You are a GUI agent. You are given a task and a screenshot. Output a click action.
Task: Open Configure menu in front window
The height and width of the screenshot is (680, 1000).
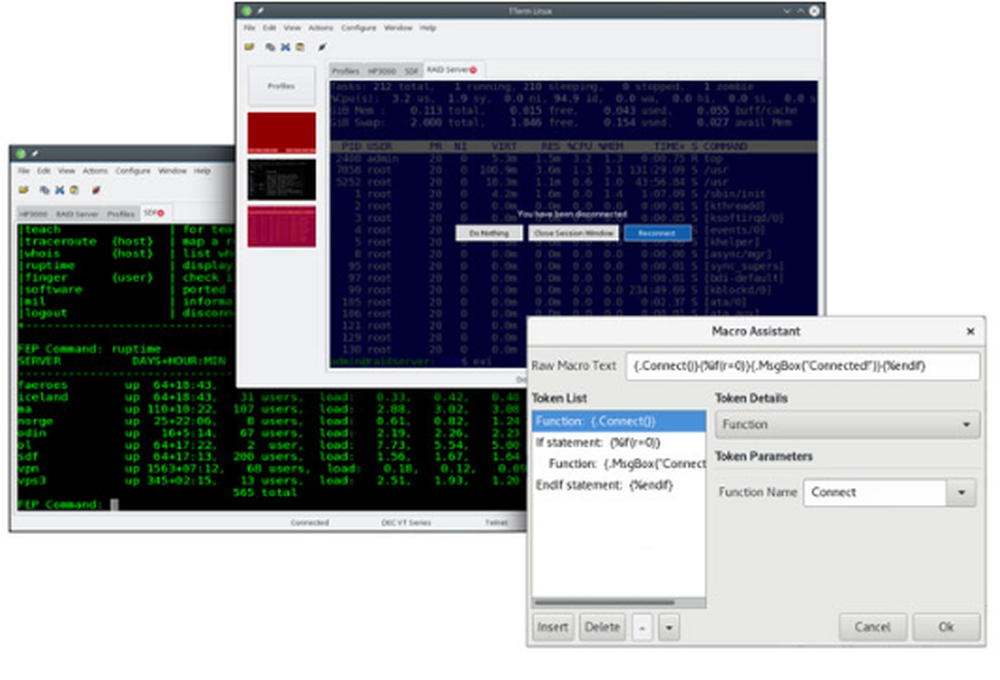(358, 28)
